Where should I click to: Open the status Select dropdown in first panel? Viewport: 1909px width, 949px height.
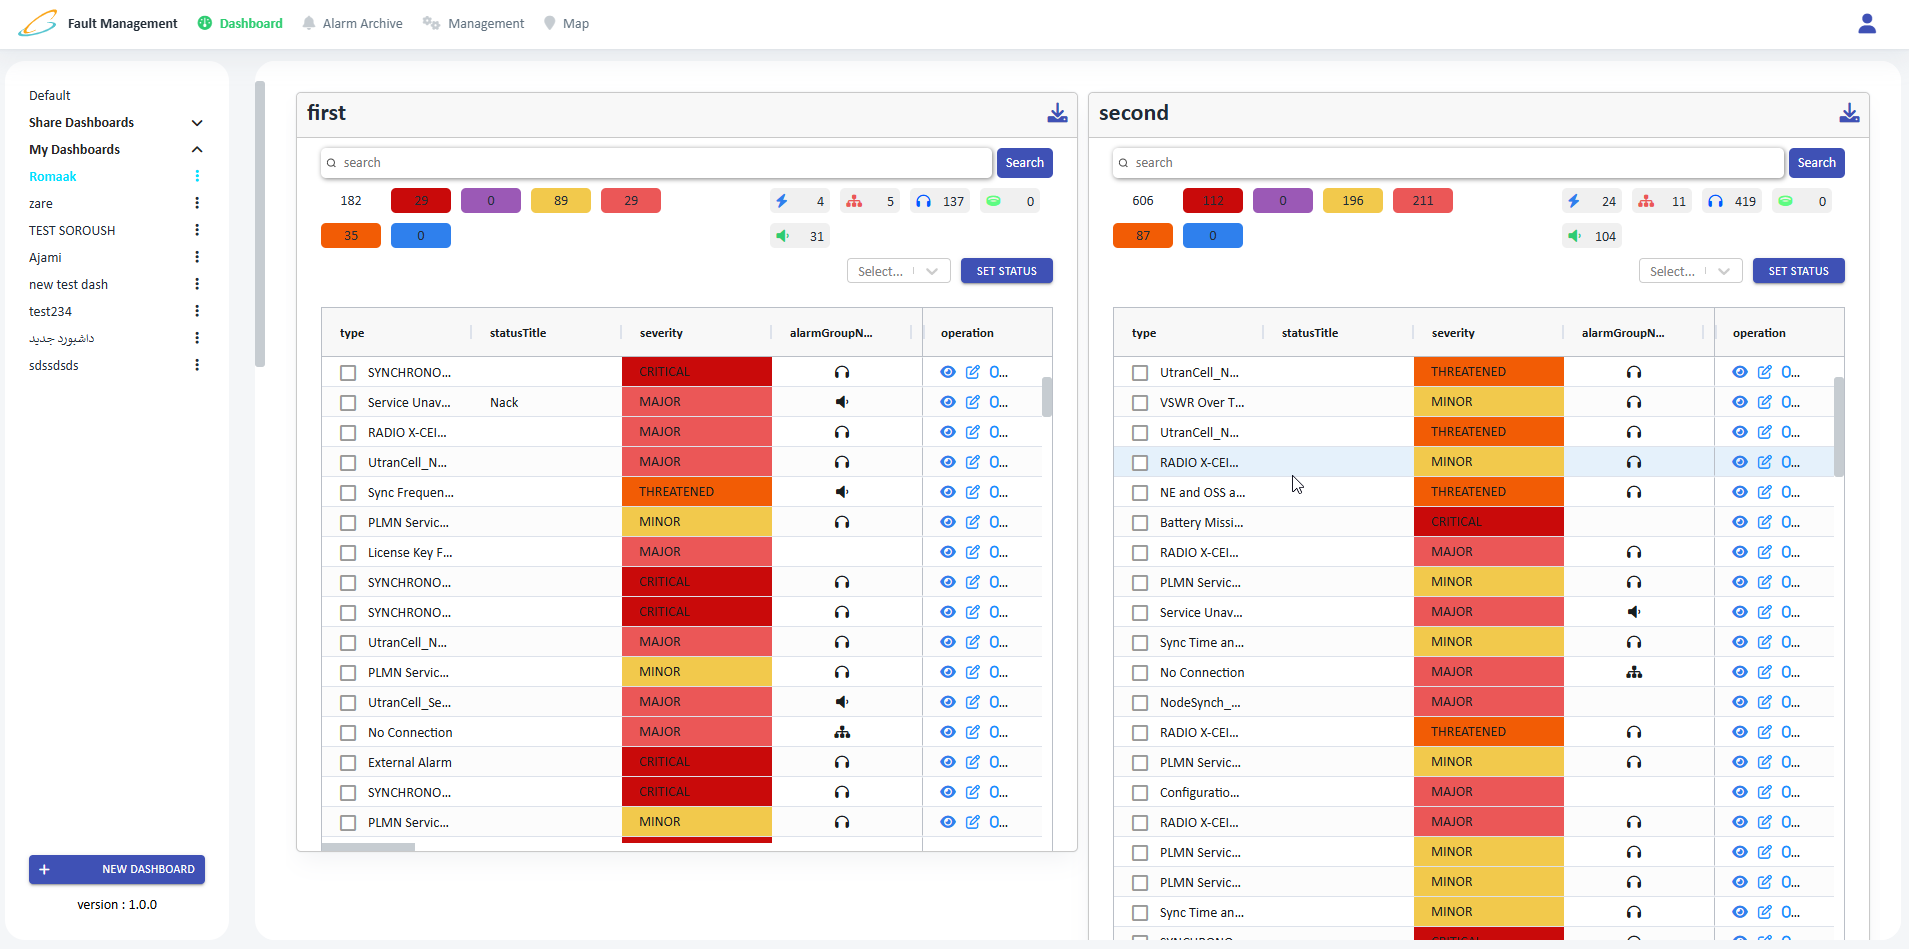898,271
